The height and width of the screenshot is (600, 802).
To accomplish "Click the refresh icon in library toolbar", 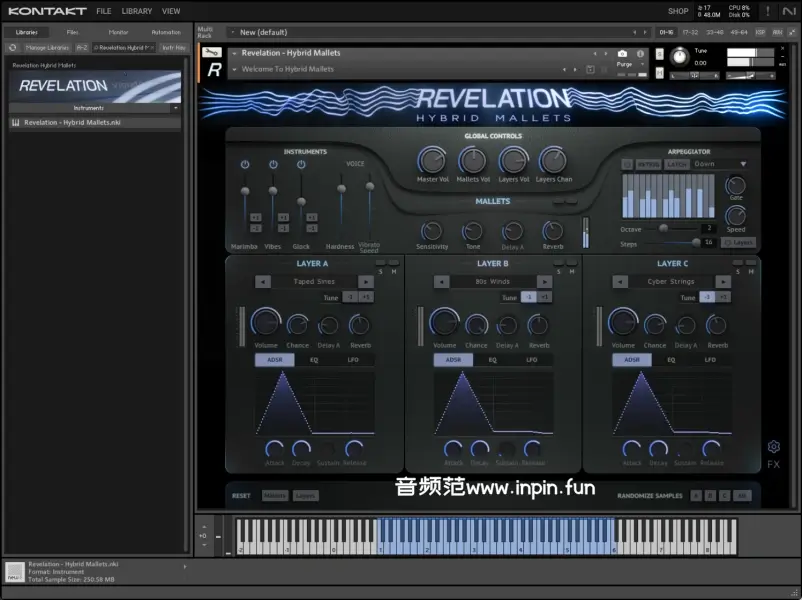I will click(13, 47).
